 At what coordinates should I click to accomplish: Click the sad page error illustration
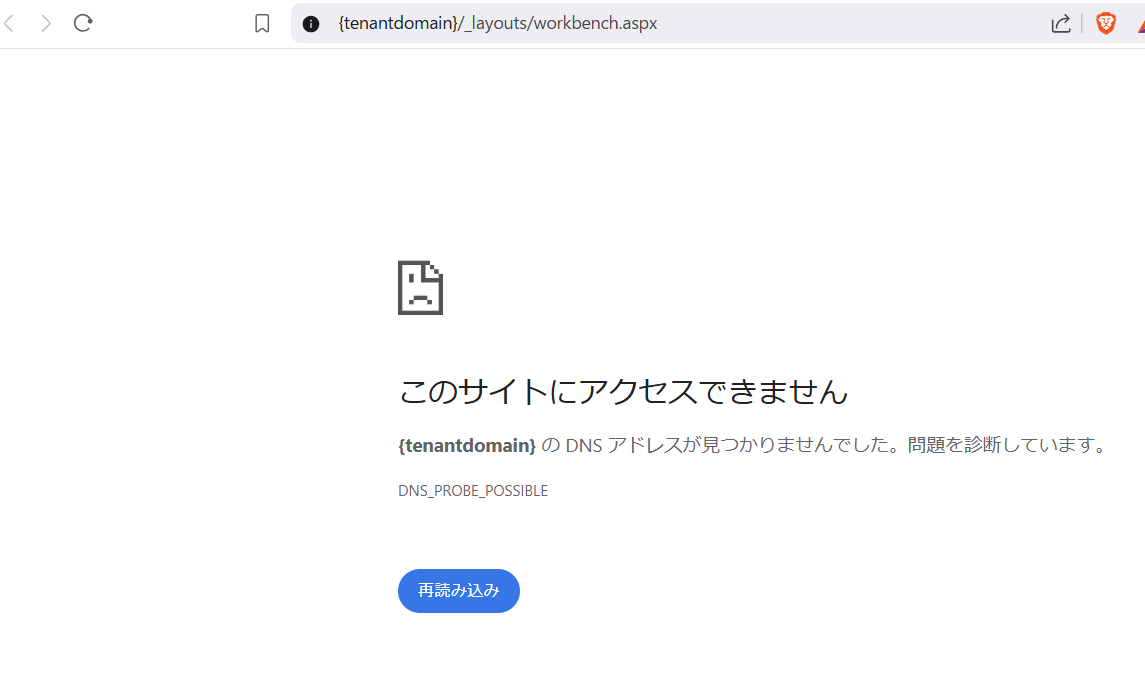click(x=420, y=288)
